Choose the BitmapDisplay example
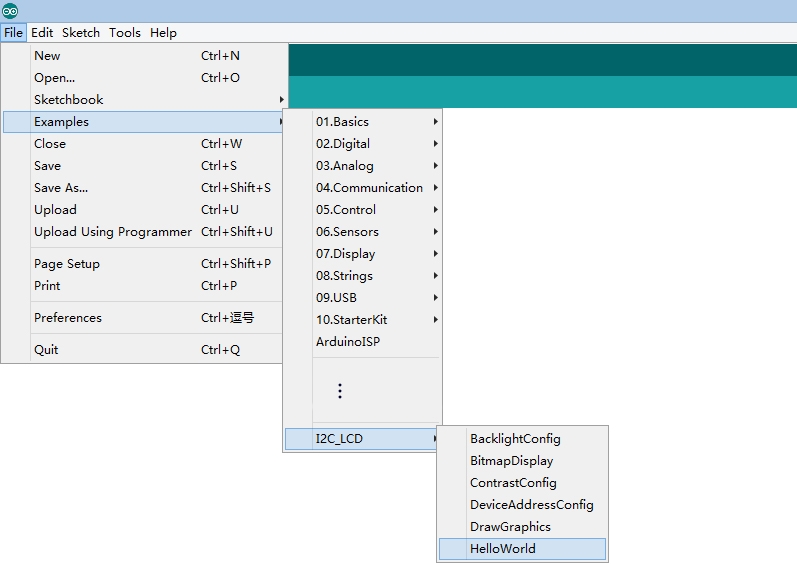 (x=511, y=461)
